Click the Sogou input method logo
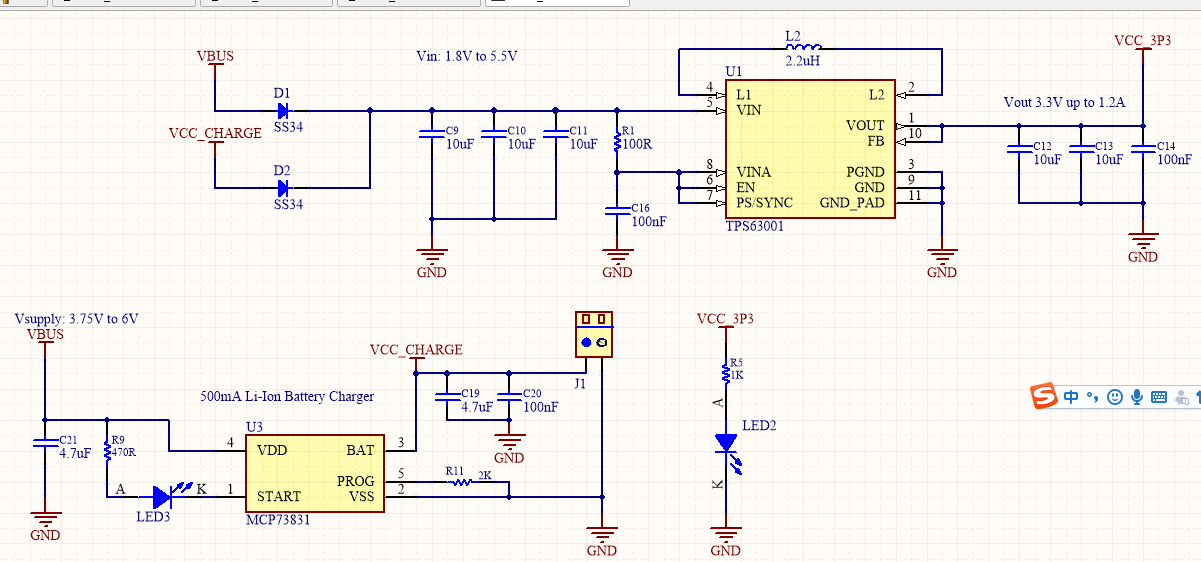 (x=1045, y=396)
